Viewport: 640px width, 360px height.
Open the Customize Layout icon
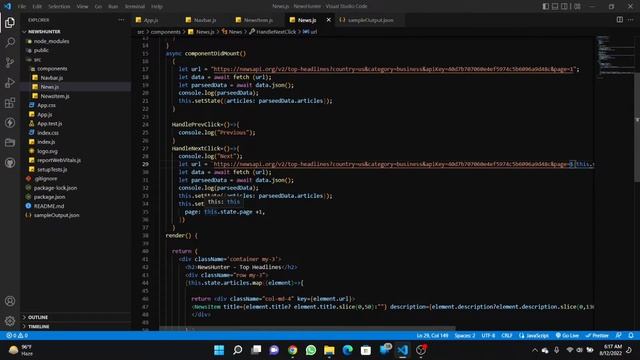pyautogui.click(x=577, y=6)
